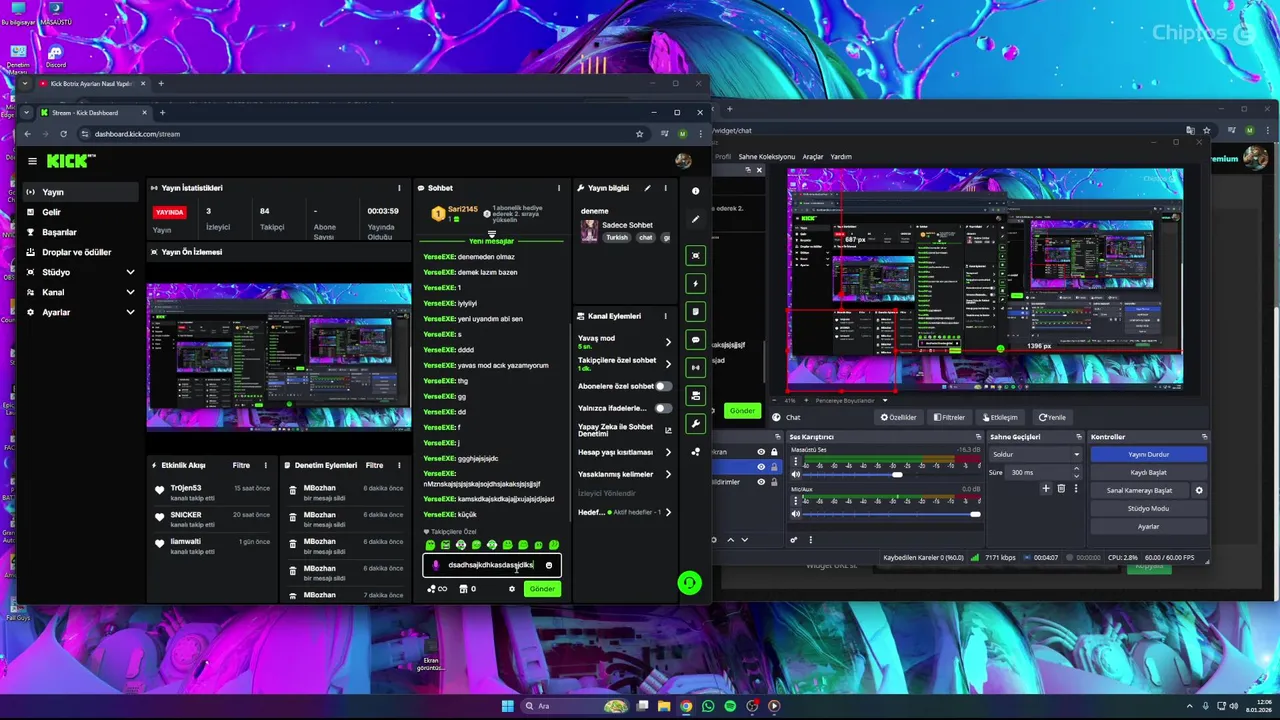Viewport: 1280px width, 720px height.
Task: Open Windows Start button on taskbar
Action: 507,706
